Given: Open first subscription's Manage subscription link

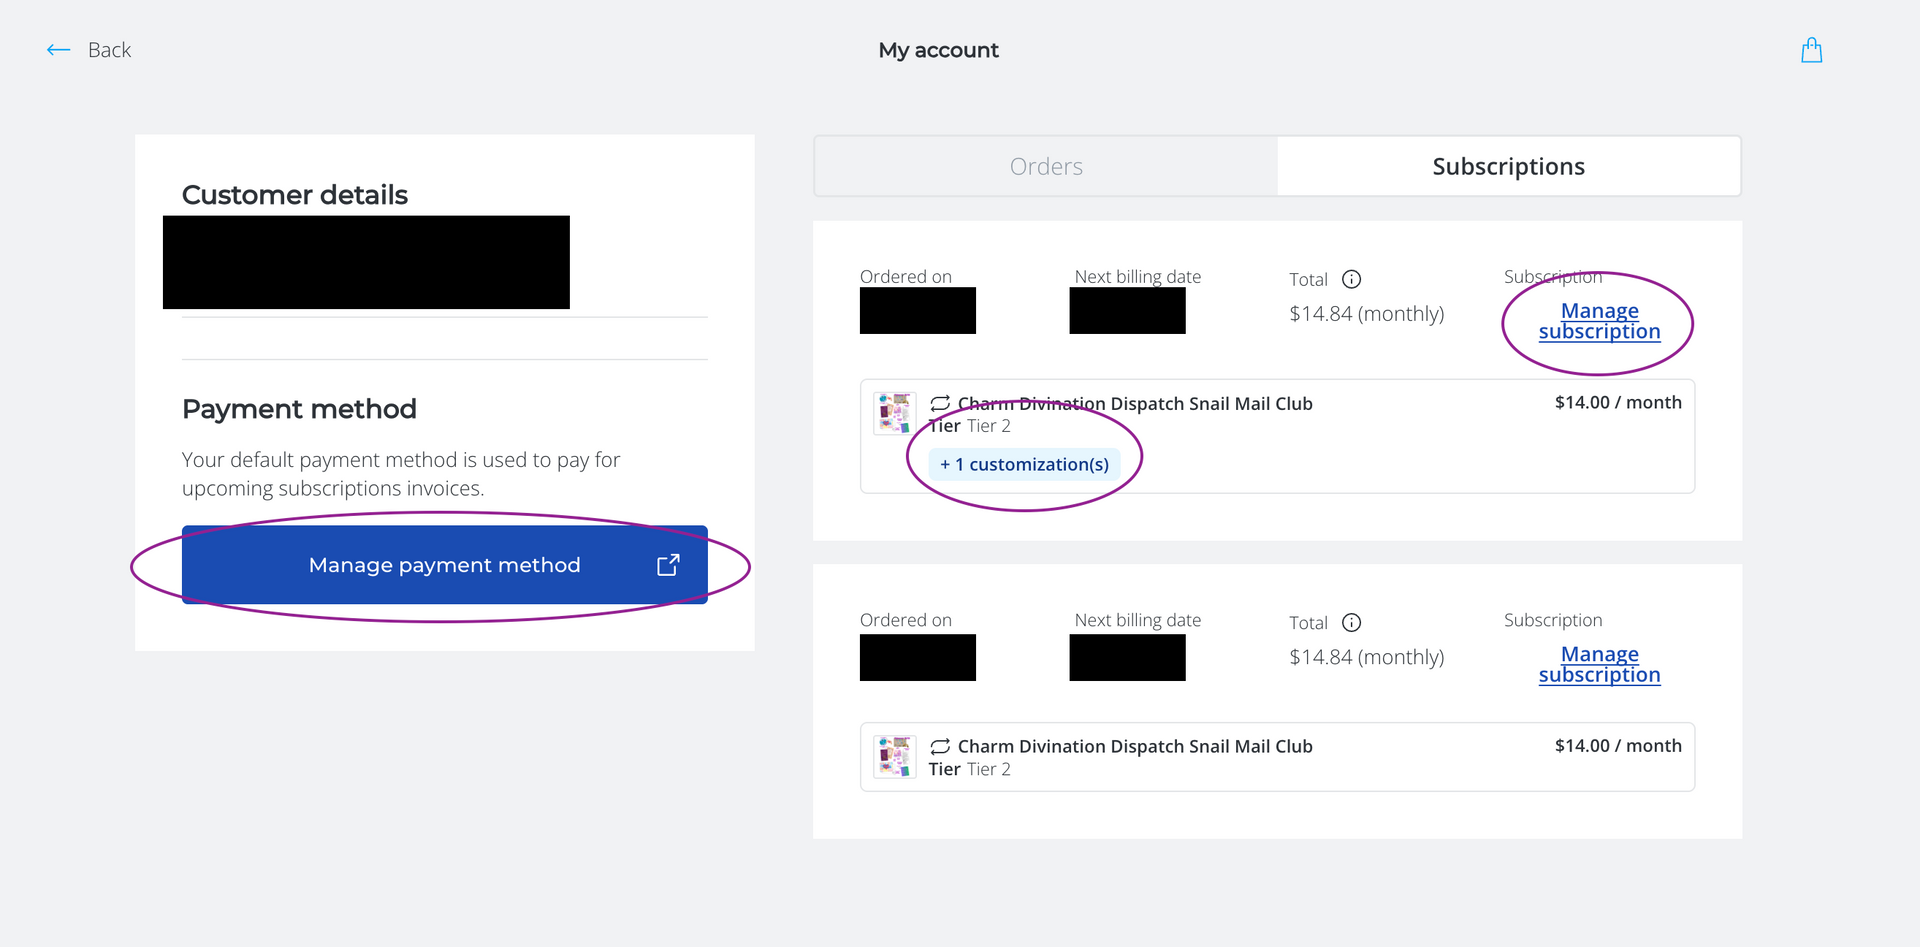Looking at the screenshot, I should pos(1599,321).
